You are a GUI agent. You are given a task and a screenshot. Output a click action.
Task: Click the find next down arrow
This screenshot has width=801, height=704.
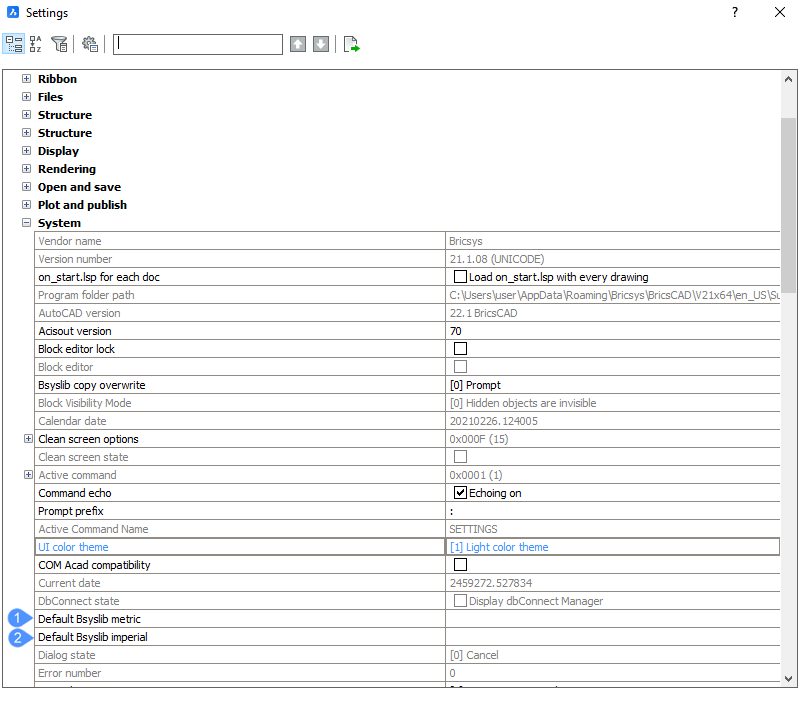[320, 44]
